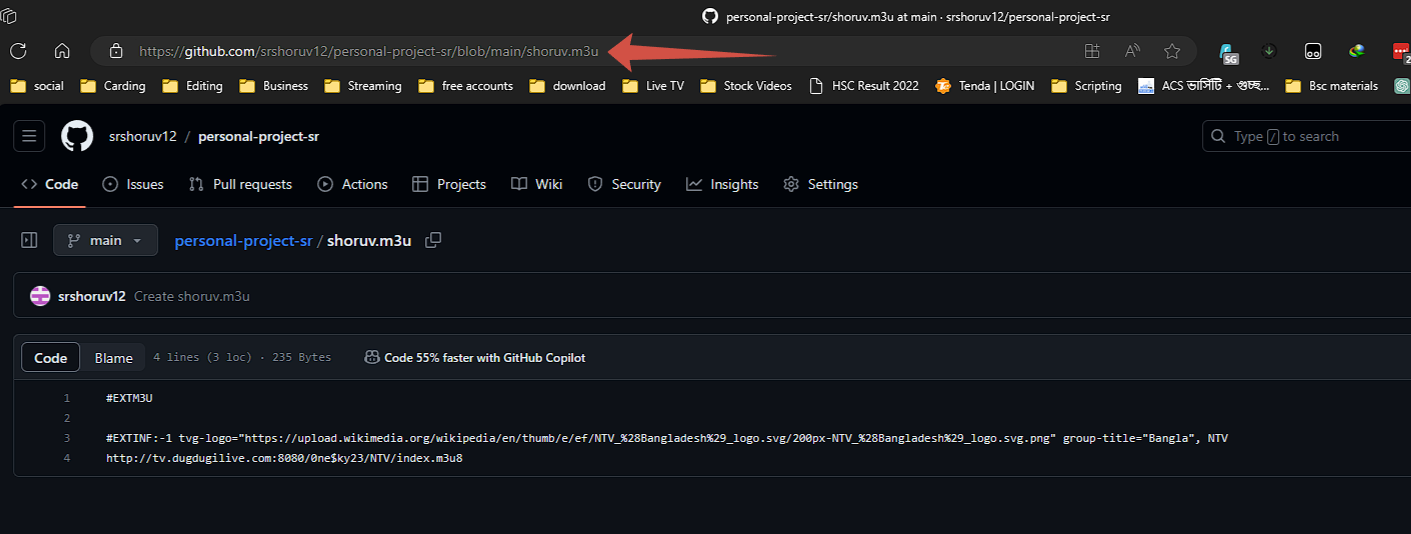
Task: Click the split screen icon in address bar
Action: tap(1092, 51)
